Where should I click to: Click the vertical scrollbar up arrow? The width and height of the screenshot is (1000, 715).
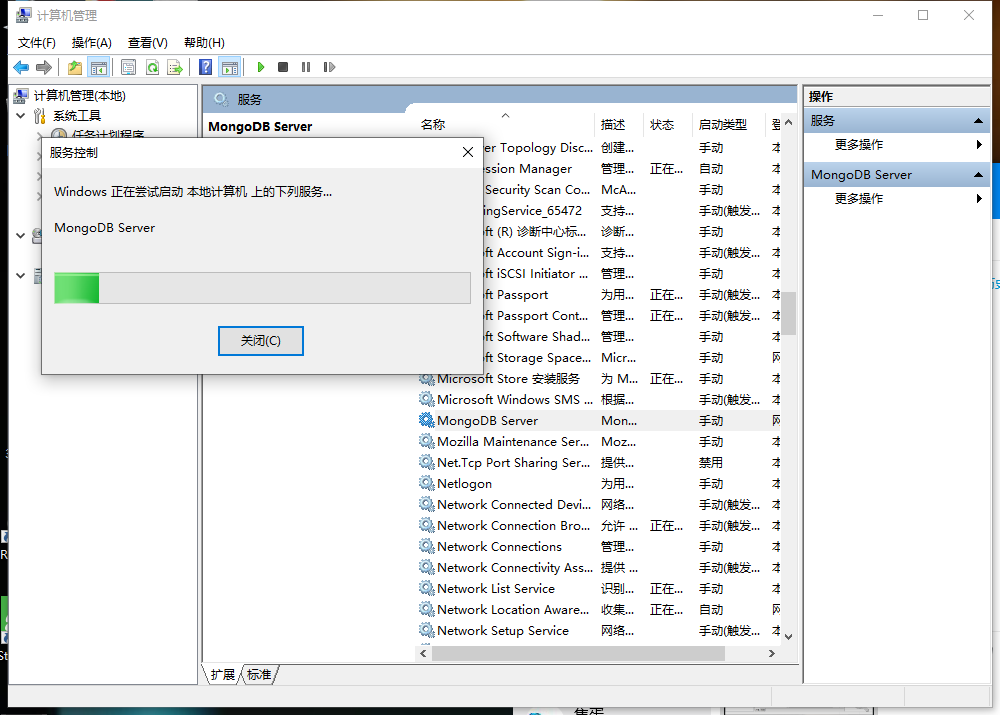(789, 122)
